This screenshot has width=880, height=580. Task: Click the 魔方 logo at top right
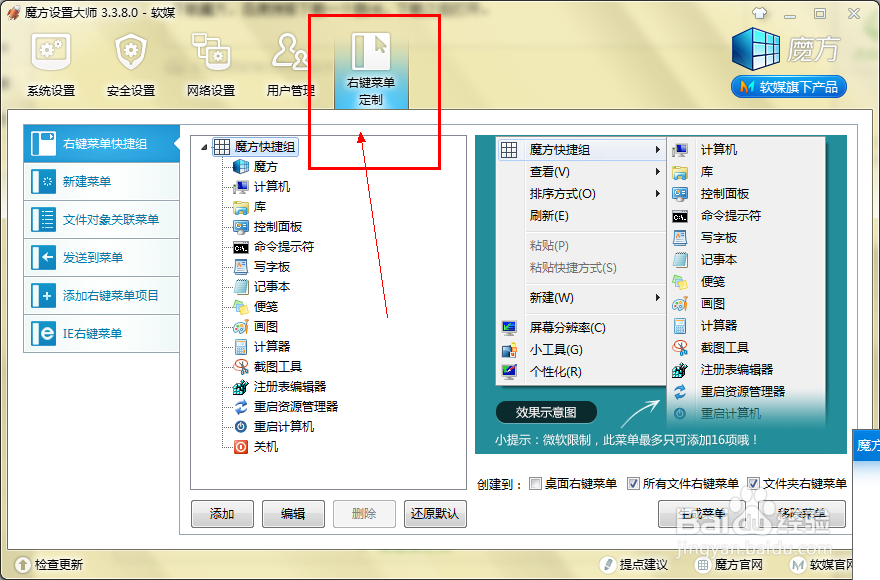pyautogui.click(x=788, y=49)
